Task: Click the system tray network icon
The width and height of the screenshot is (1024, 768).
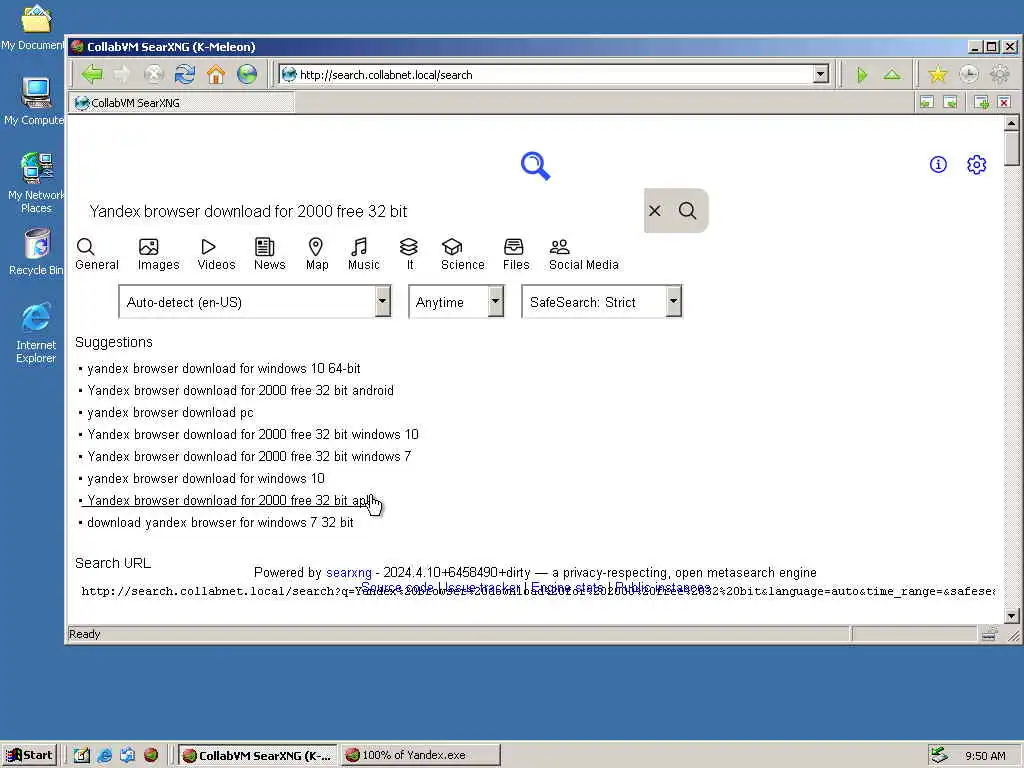Action: (x=939, y=755)
